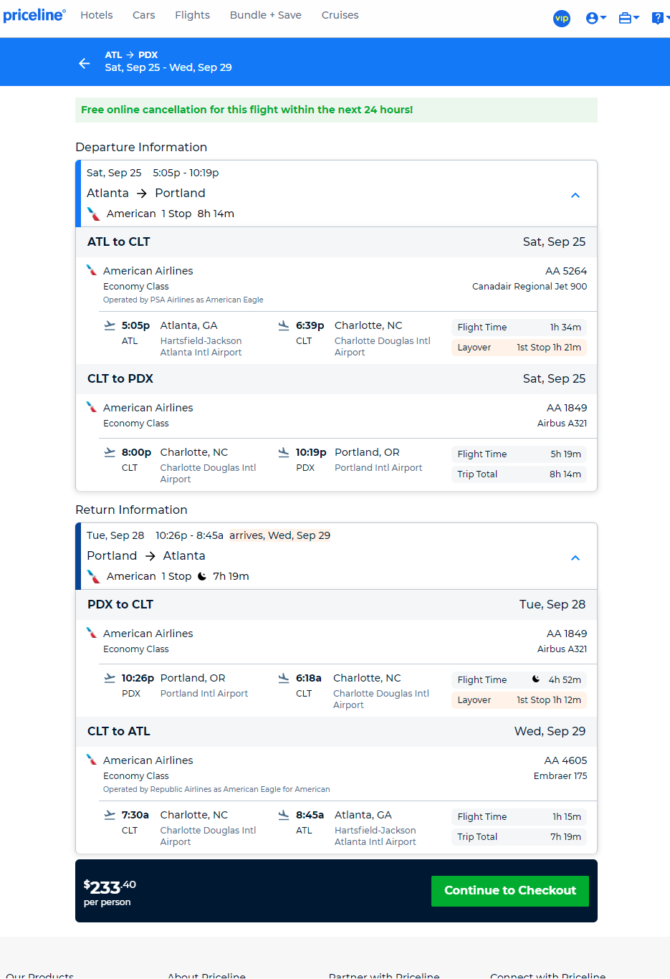The width and height of the screenshot is (670, 979).
Task: Open the account profile menu
Action: [596, 18]
